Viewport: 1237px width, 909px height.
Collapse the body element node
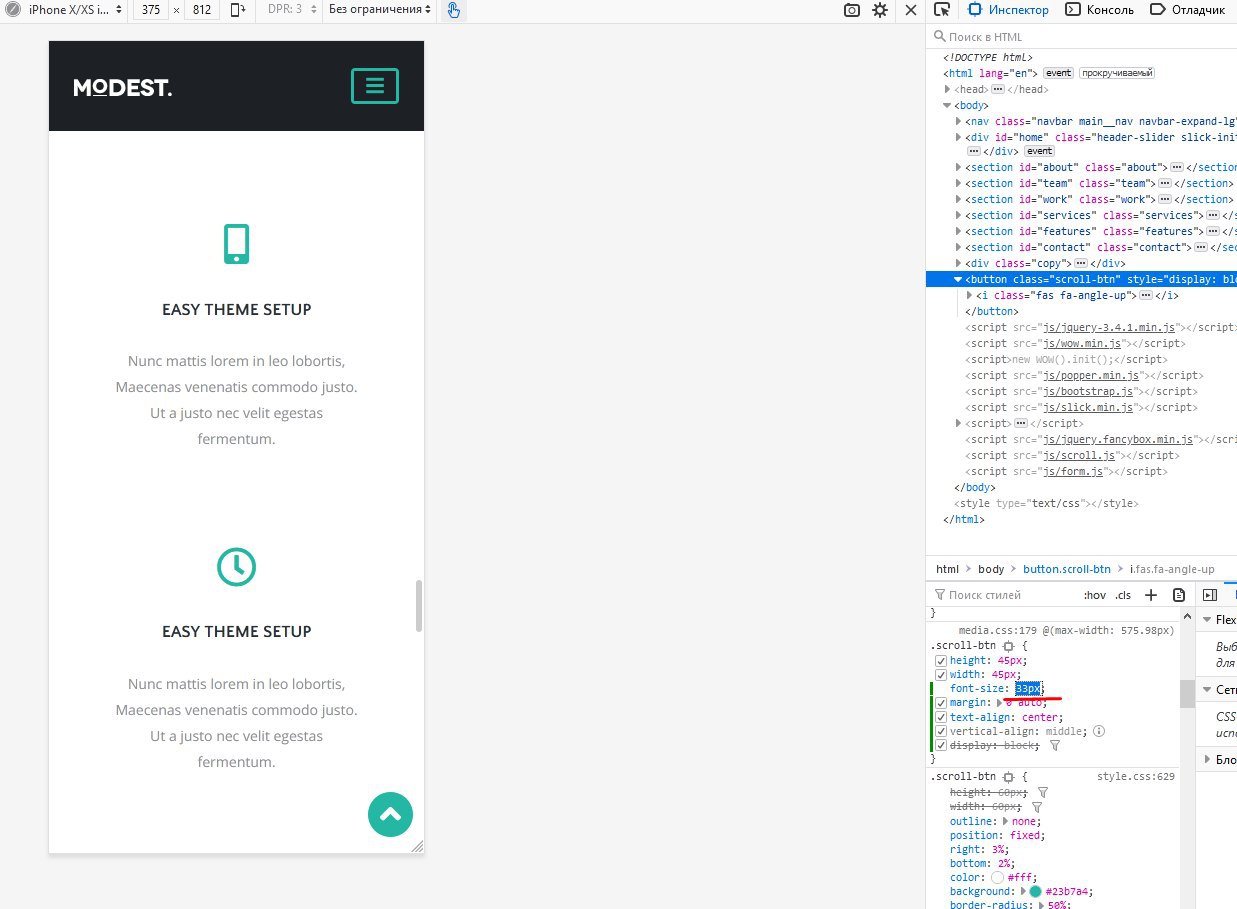point(948,105)
